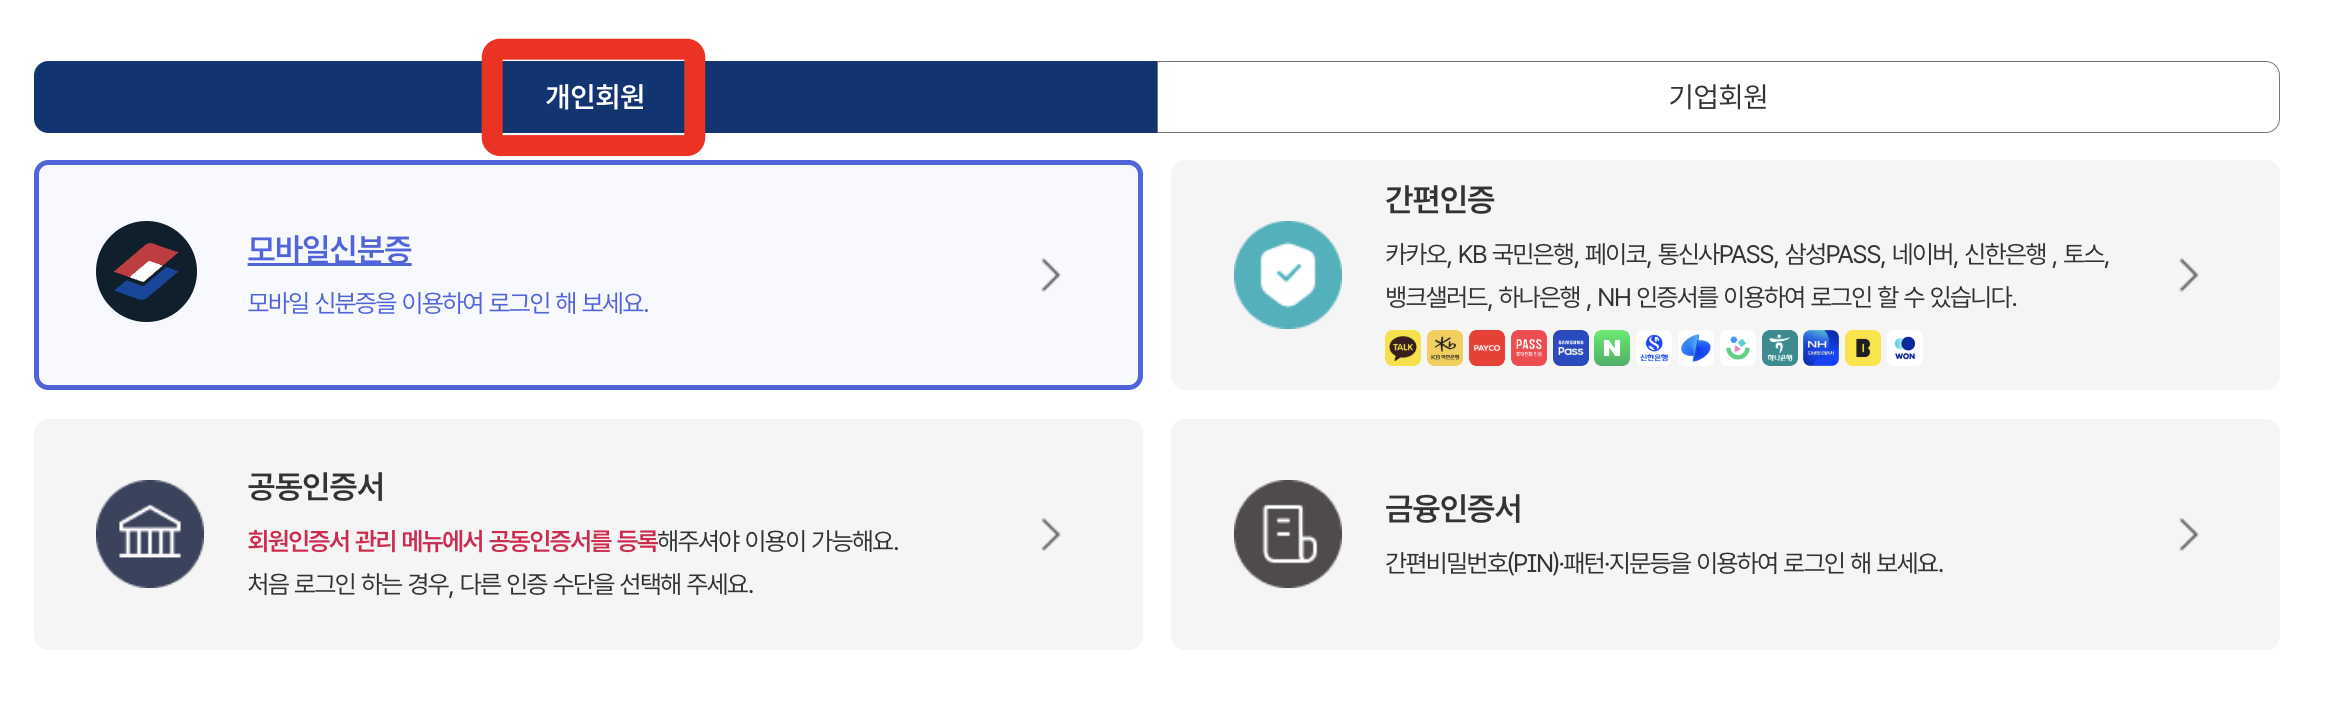Expand the 금융인증서 card chevron

click(2190, 535)
